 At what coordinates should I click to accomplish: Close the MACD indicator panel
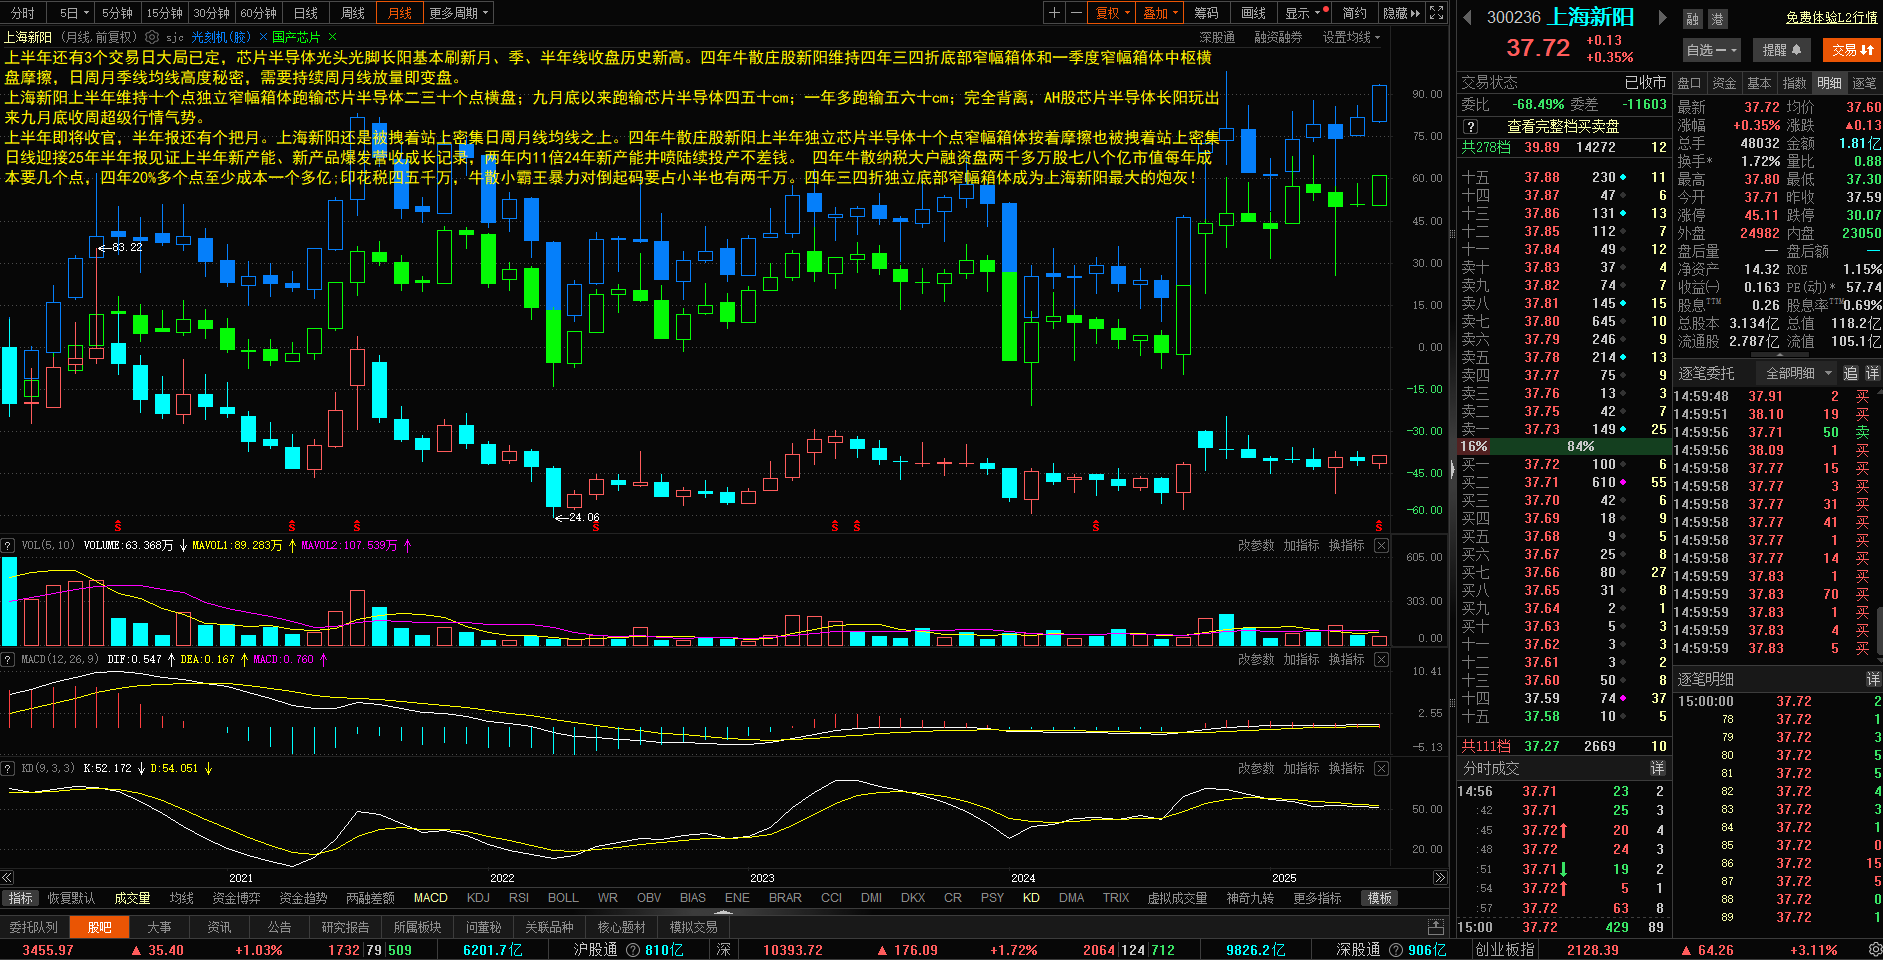tap(1381, 659)
